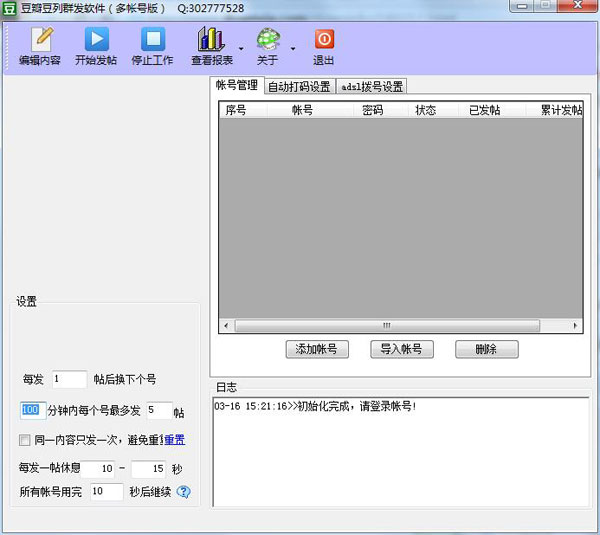Open the 编辑内容 edit content tool
The image size is (600, 535).
40,46
